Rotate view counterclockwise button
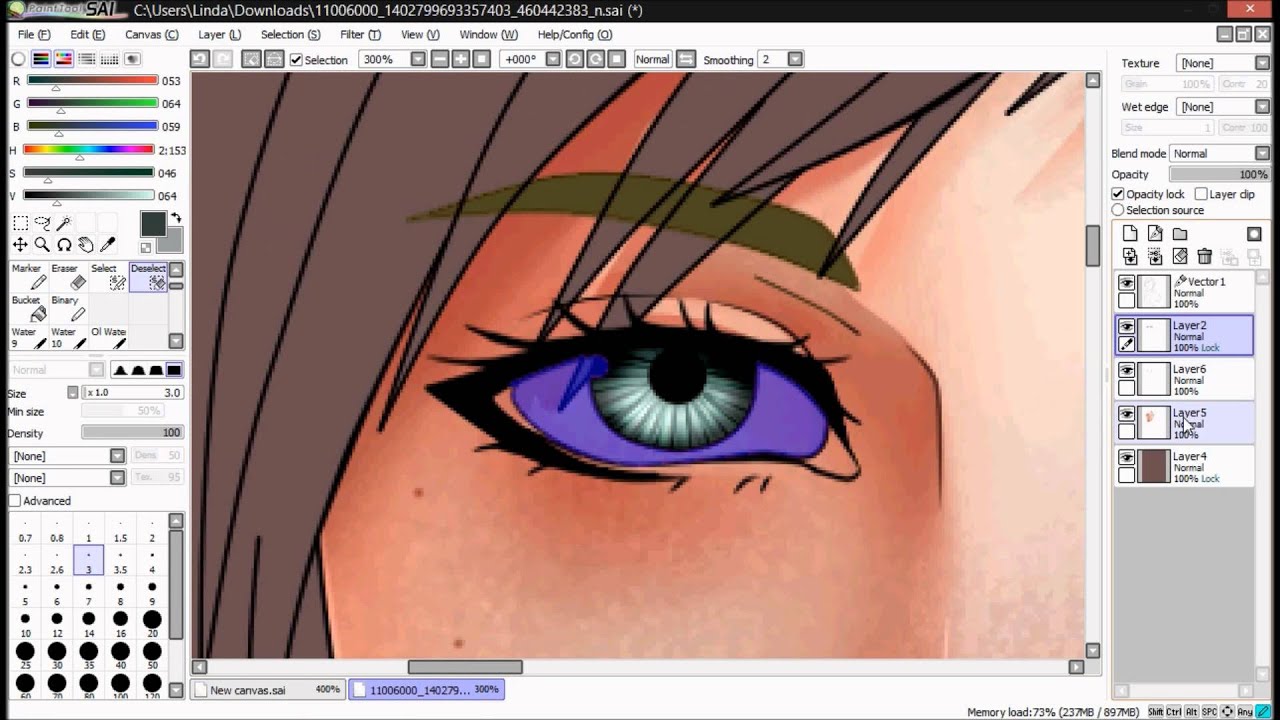Viewport: 1280px width, 720px height. pyautogui.click(x=574, y=59)
